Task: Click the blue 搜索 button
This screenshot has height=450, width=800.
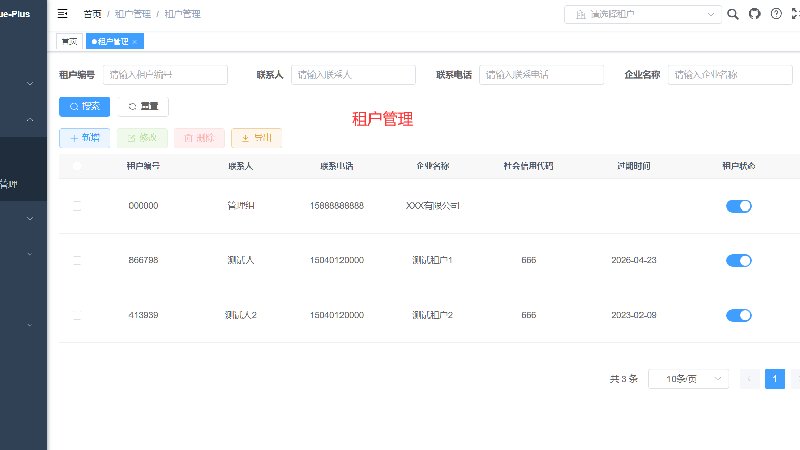Action: pos(85,107)
